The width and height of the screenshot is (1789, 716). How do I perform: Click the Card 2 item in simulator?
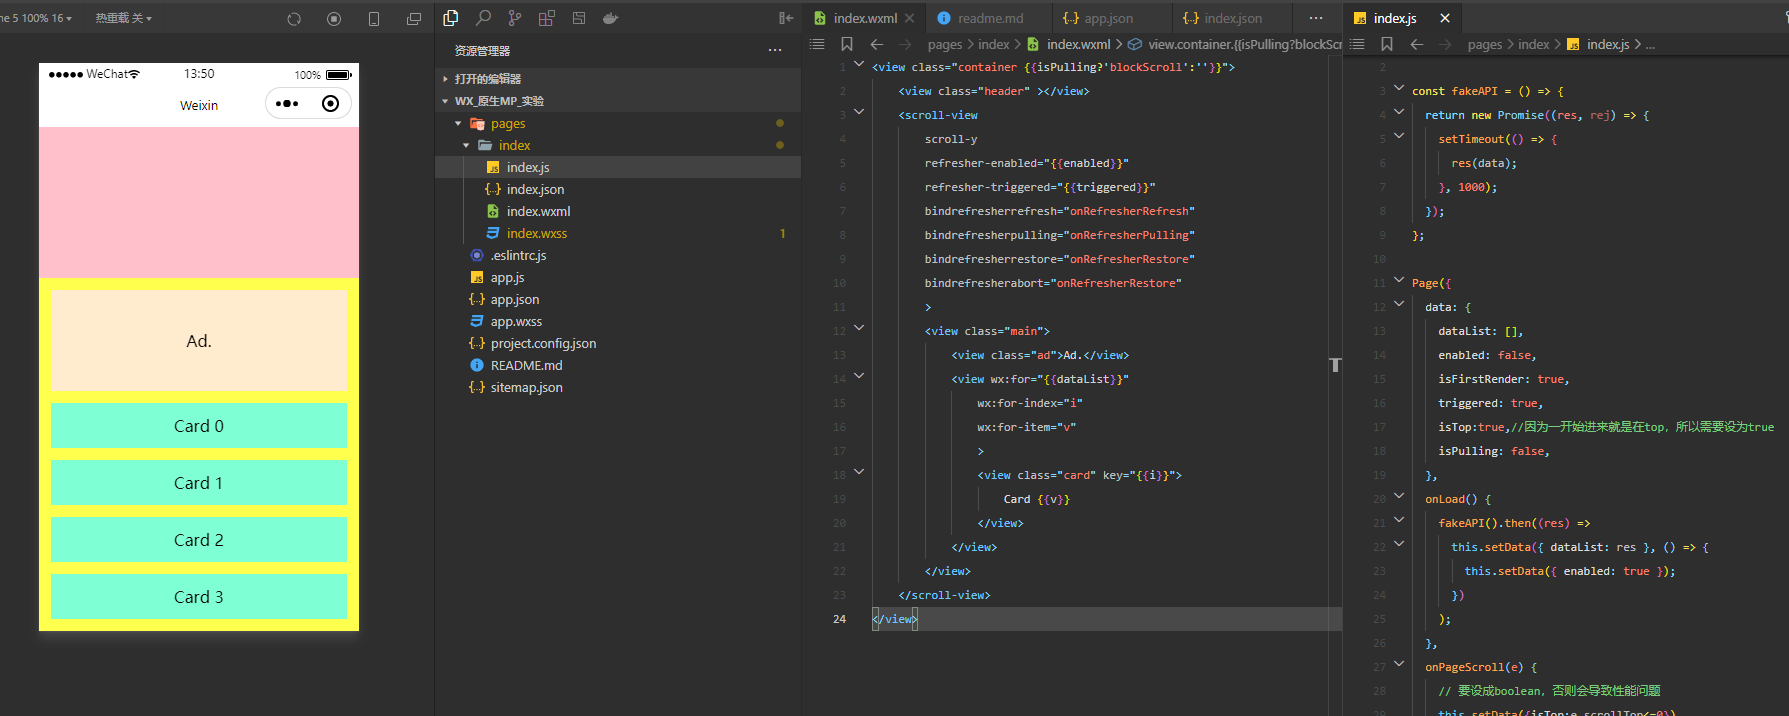199,540
